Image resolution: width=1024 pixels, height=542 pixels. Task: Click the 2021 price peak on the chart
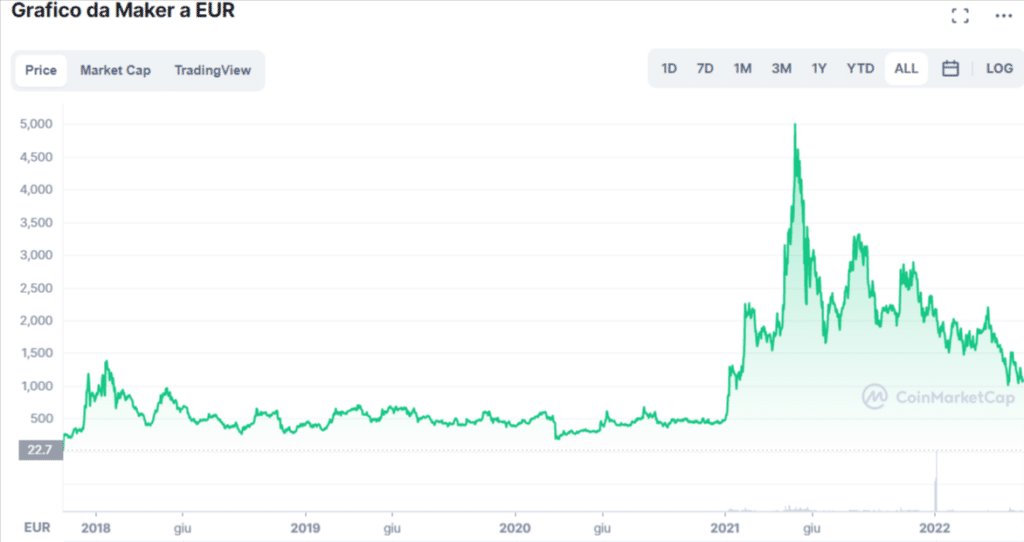(795, 125)
